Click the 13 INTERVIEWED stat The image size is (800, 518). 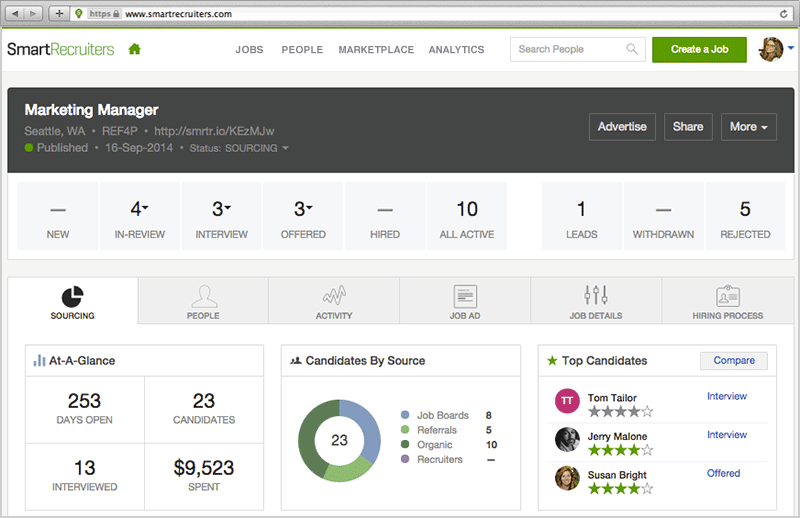click(85, 476)
